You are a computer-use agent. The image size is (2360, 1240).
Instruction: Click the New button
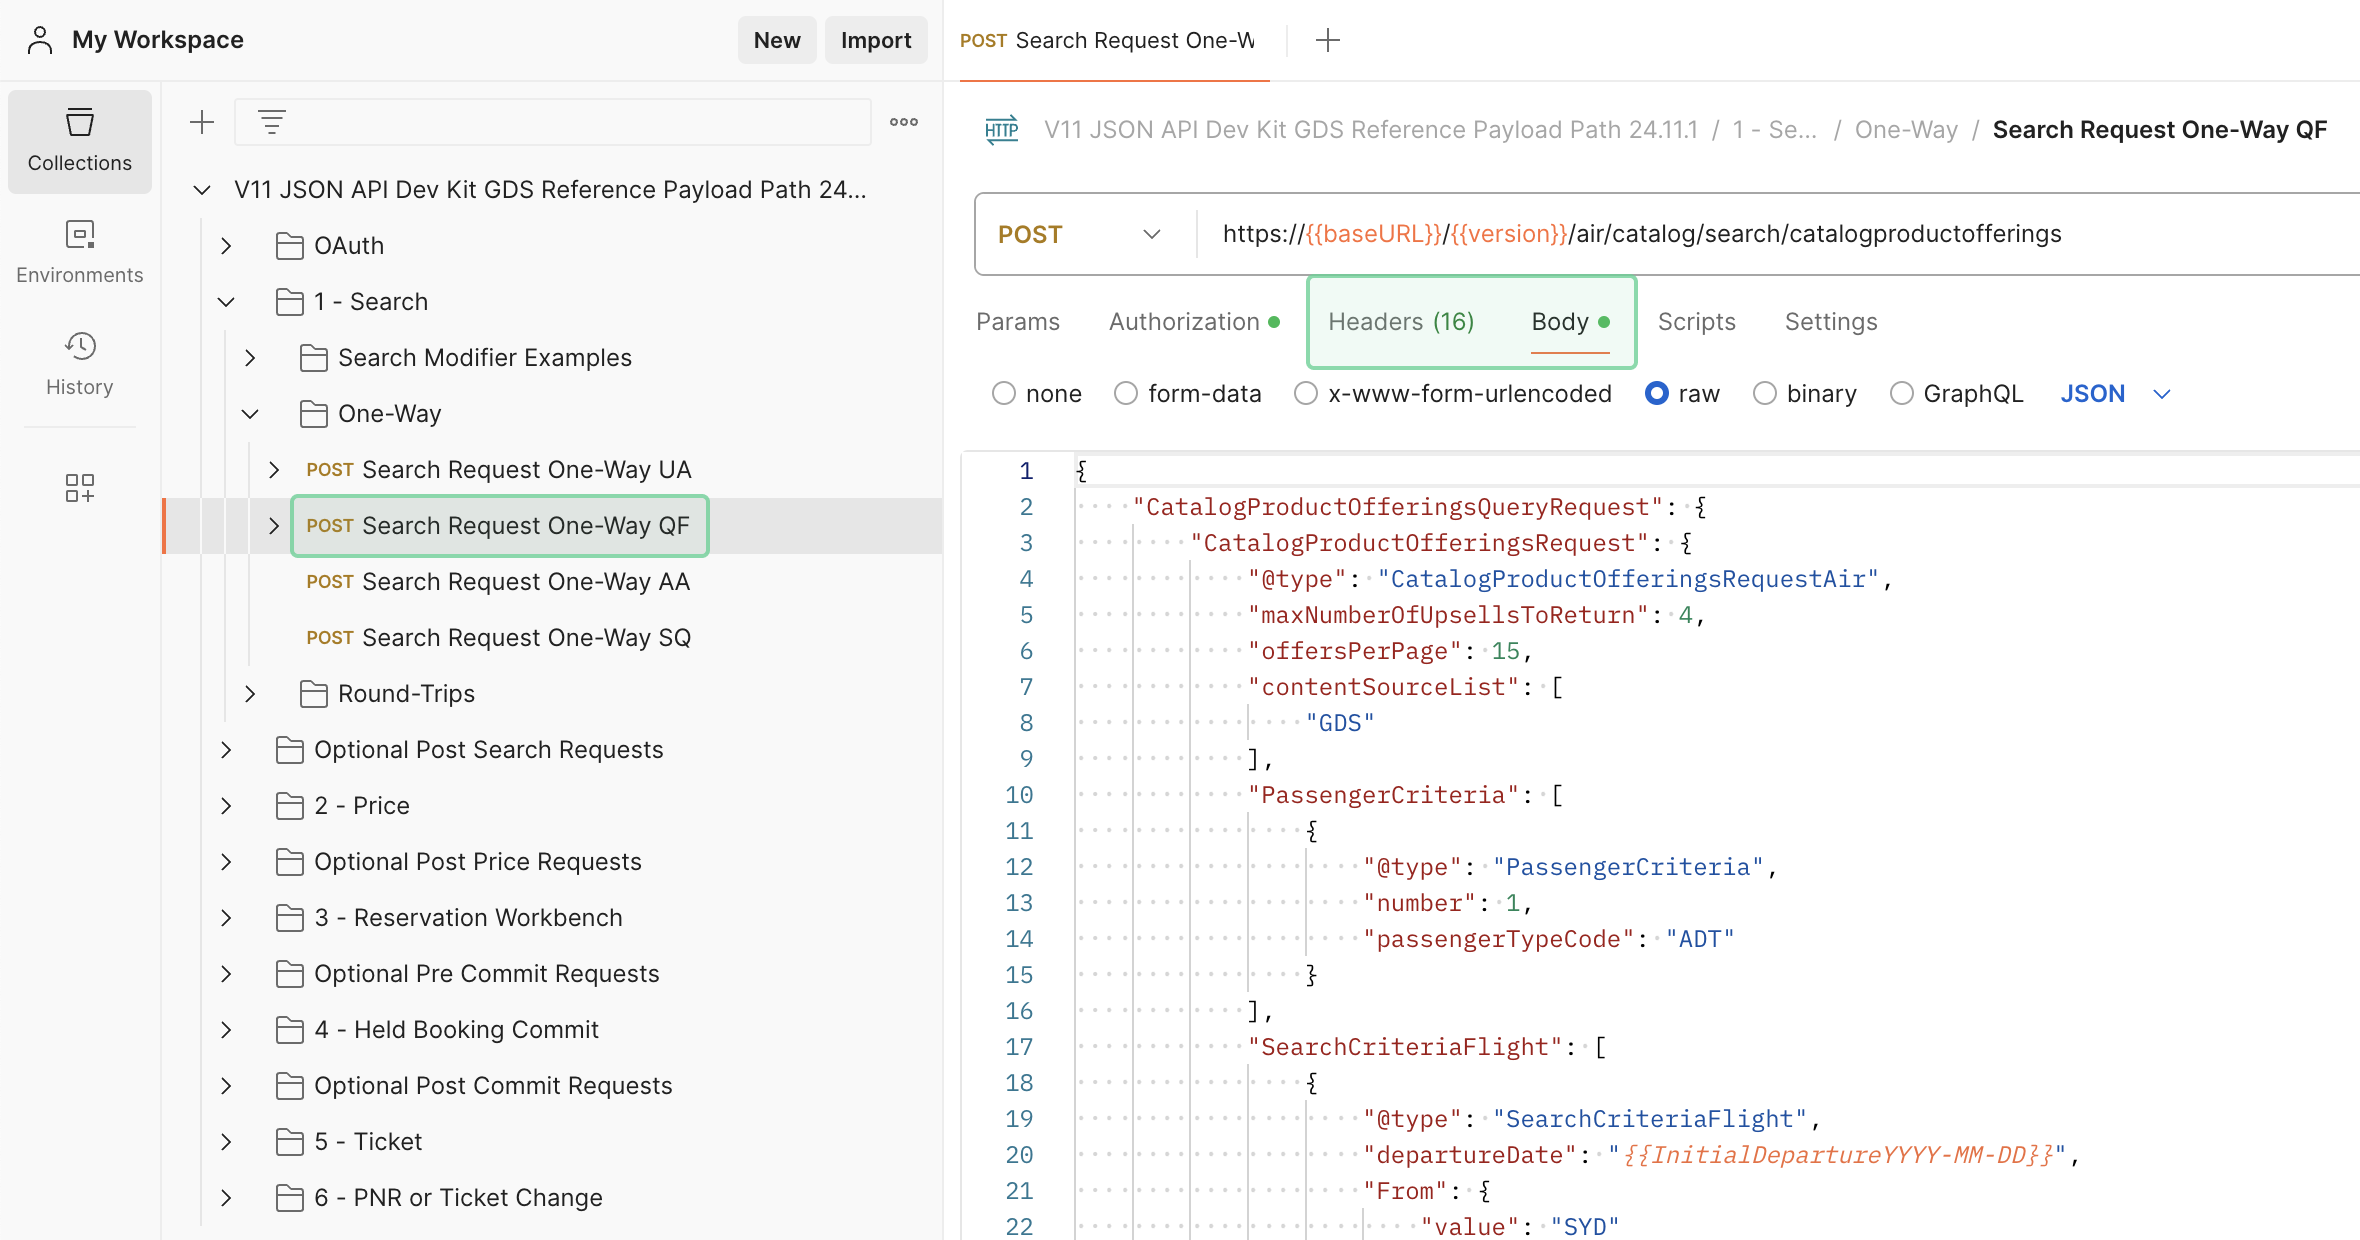pos(776,40)
